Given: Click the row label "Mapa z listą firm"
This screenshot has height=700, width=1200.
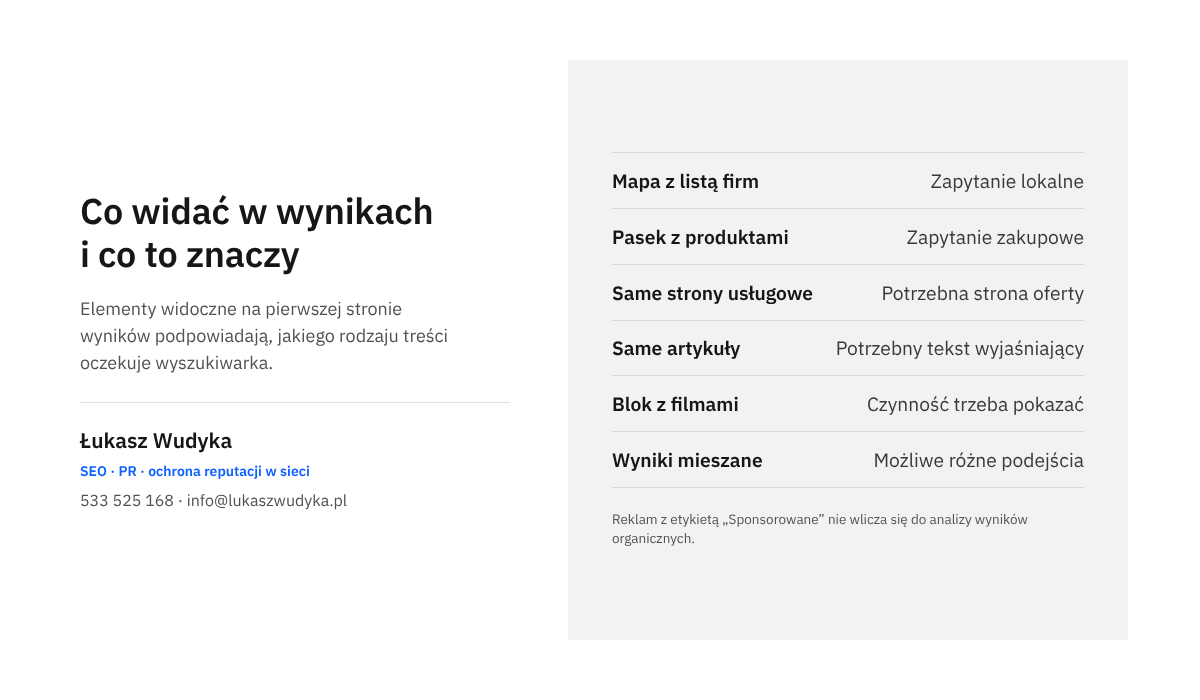Looking at the screenshot, I should click(x=685, y=182).
